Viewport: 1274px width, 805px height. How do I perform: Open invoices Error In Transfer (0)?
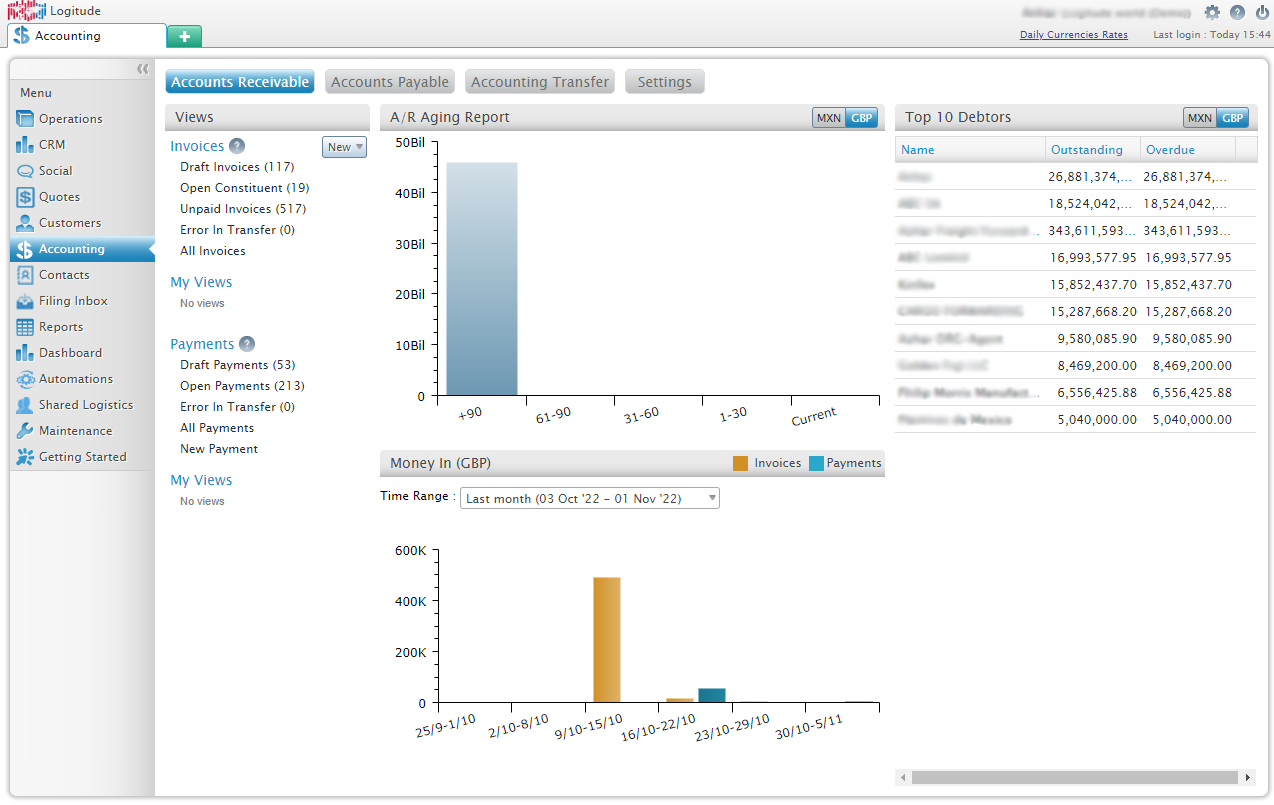237,230
